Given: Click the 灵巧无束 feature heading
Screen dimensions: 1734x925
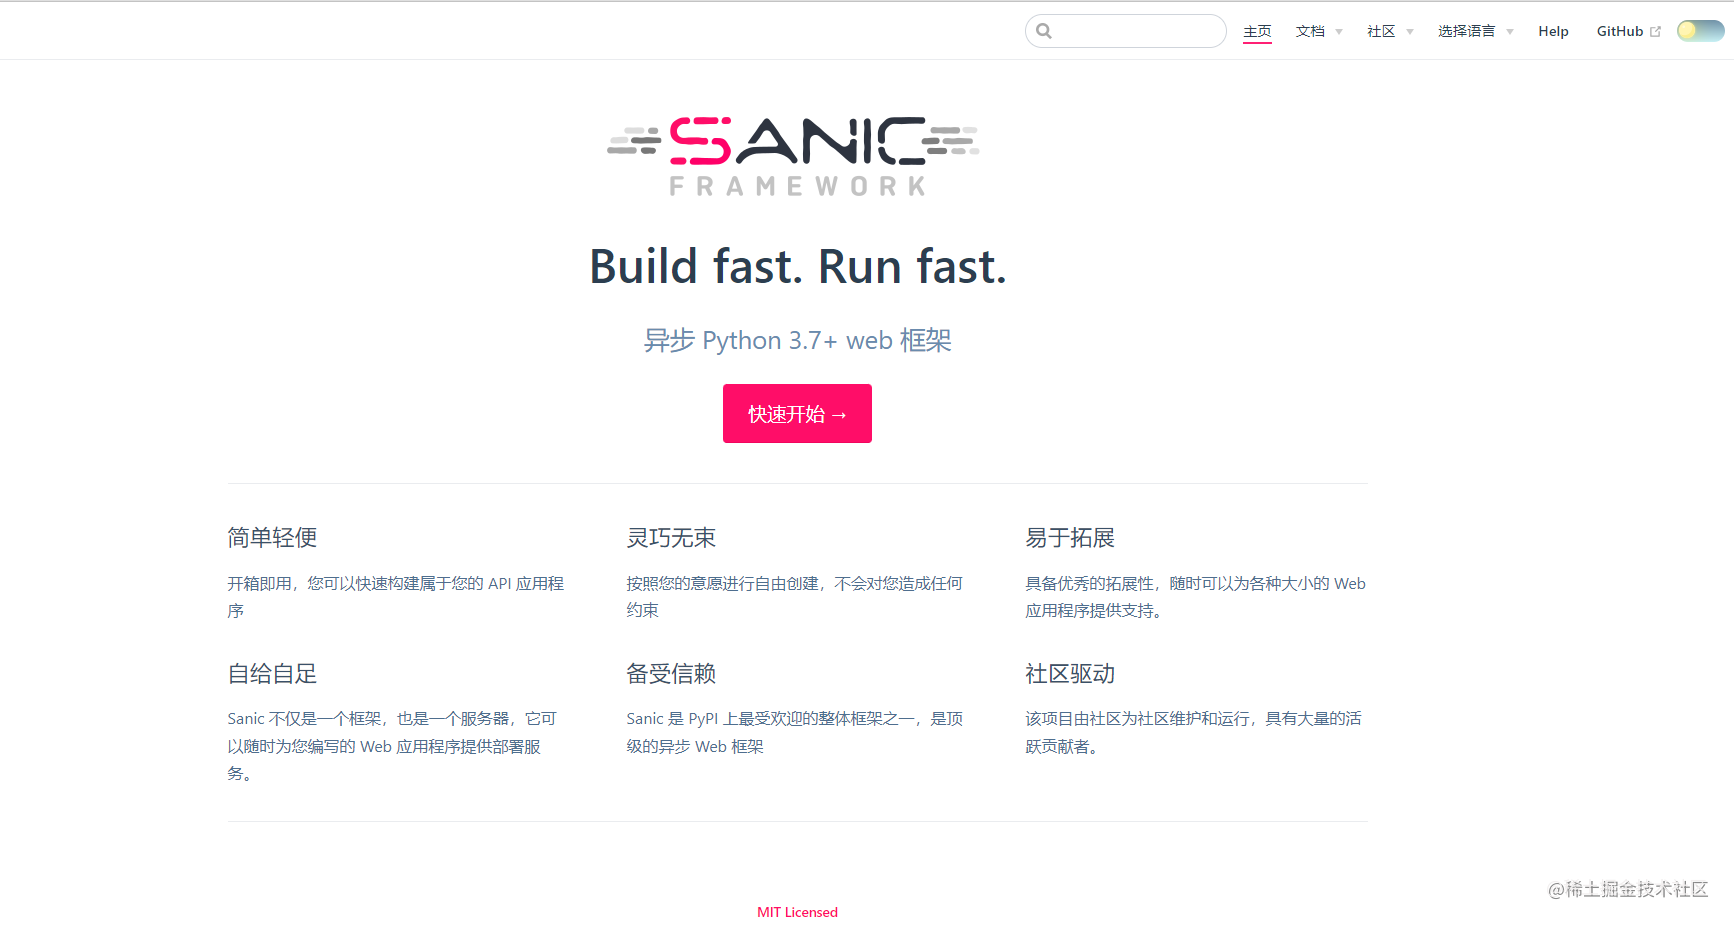Looking at the screenshot, I should (671, 538).
